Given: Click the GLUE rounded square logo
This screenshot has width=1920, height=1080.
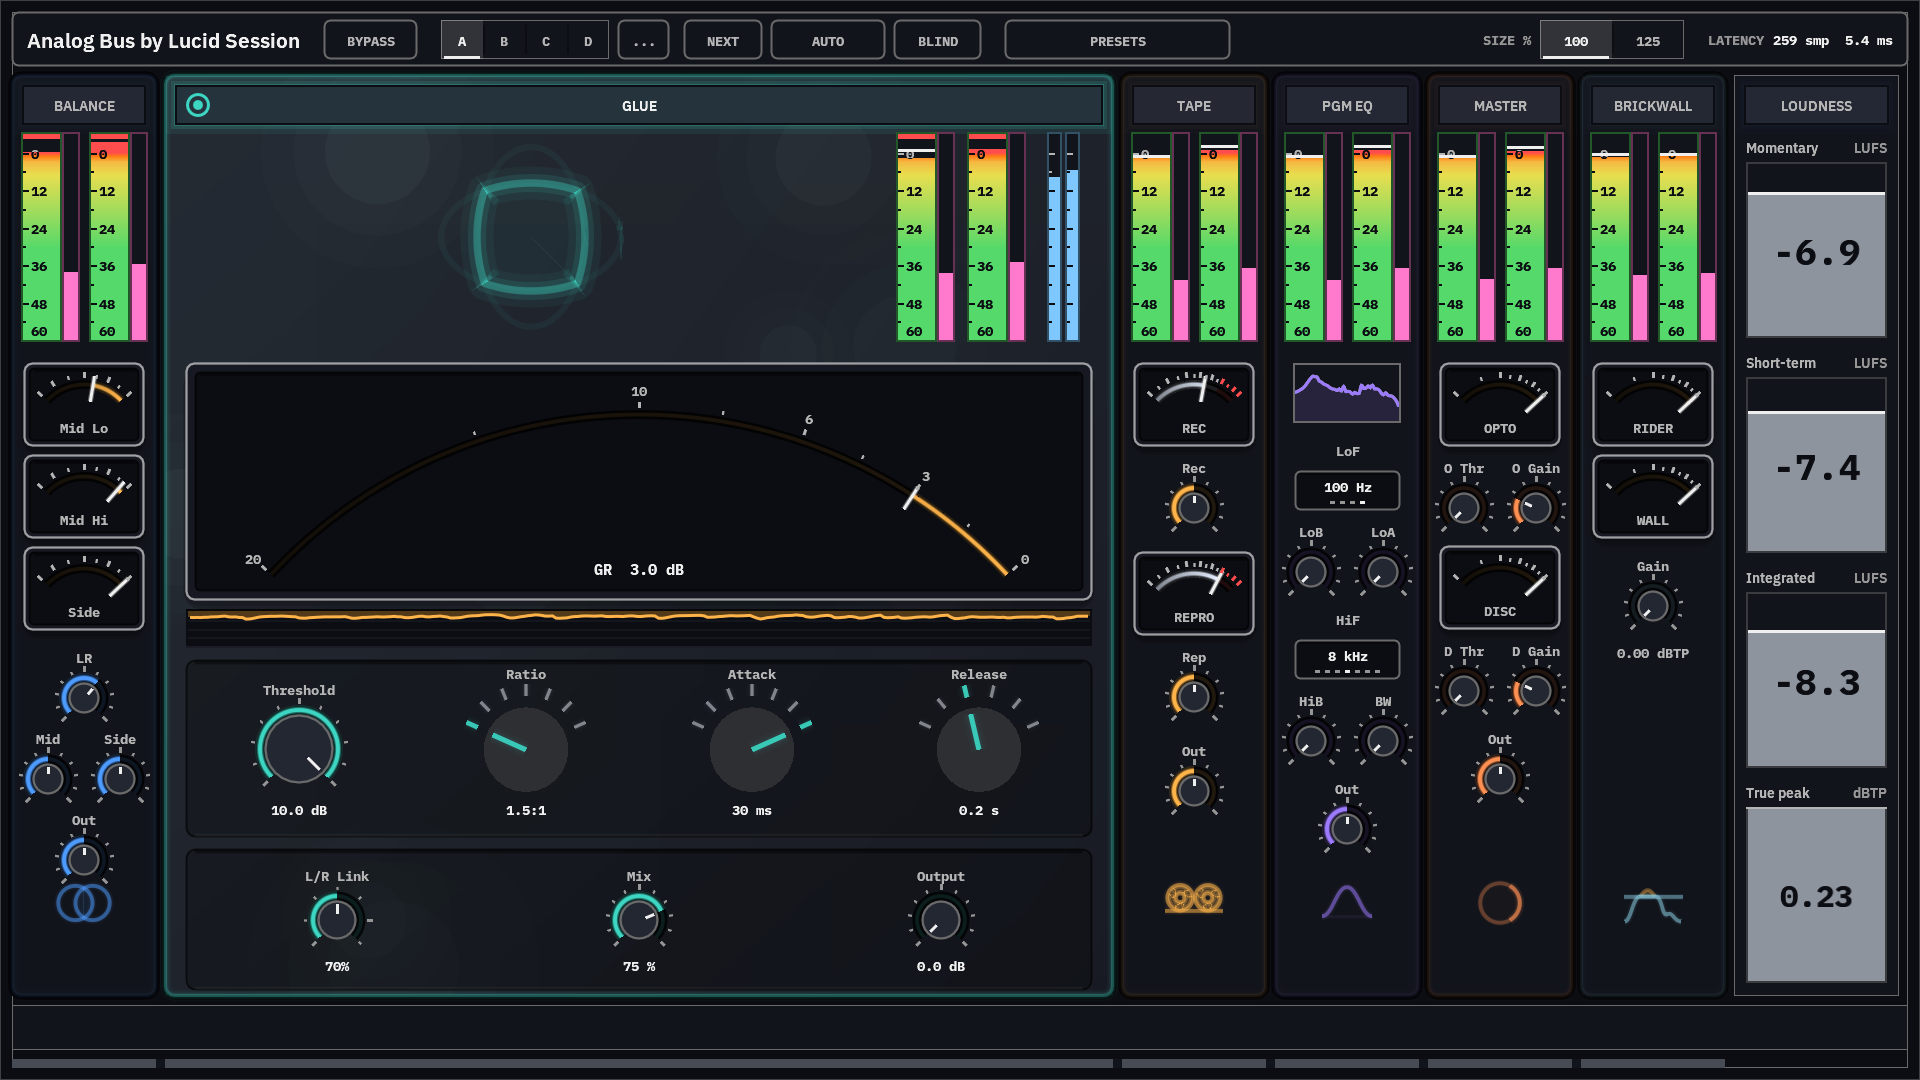Looking at the screenshot, I should pyautogui.click(x=530, y=237).
